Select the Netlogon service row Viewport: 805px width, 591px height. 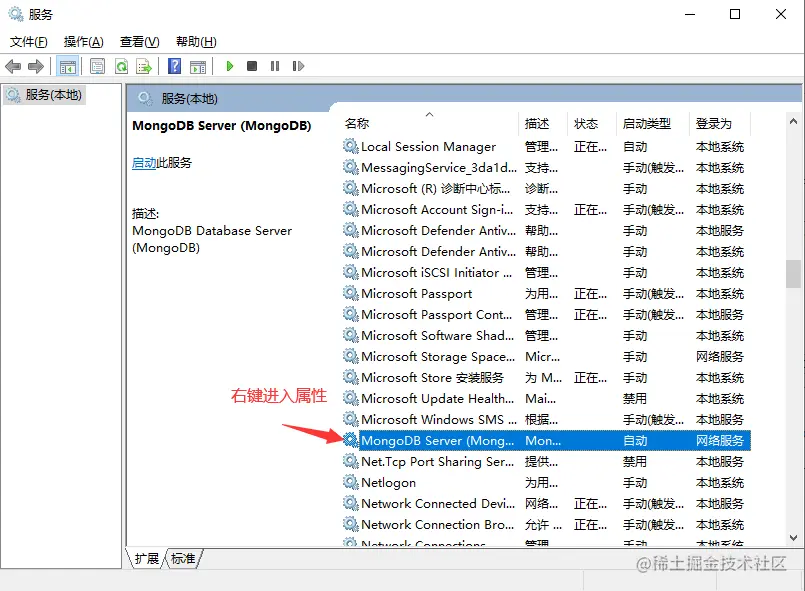click(x=547, y=483)
